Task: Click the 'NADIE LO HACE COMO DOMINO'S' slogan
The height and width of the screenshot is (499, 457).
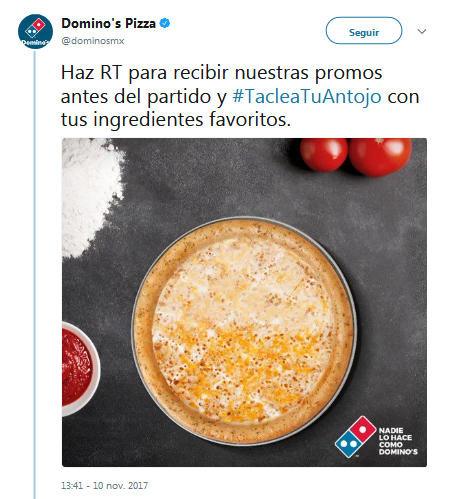Action: pos(398,441)
